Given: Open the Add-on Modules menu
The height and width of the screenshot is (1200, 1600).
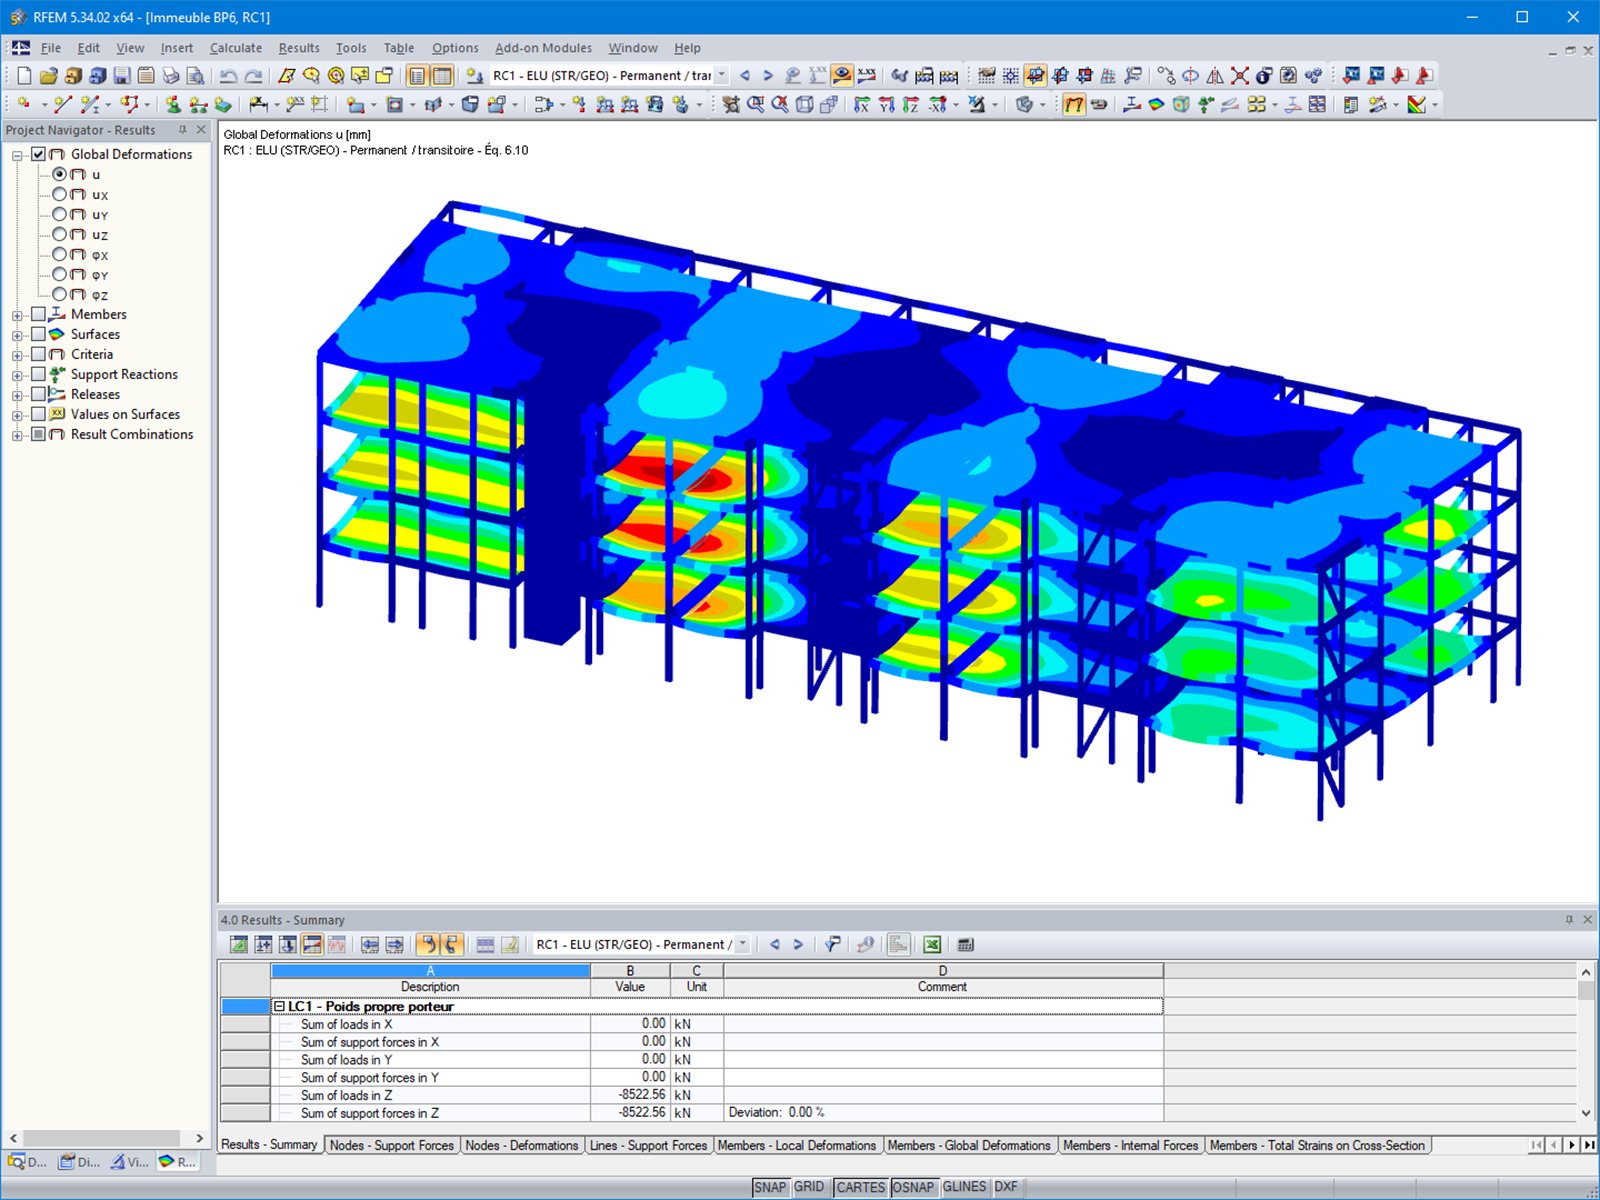Looking at the screenshot, I should pos(543,48).
